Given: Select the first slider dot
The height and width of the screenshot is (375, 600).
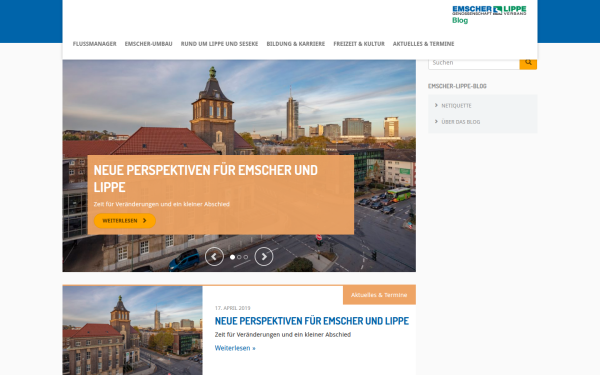Looking at the screenshot, I should coord(232,257).
